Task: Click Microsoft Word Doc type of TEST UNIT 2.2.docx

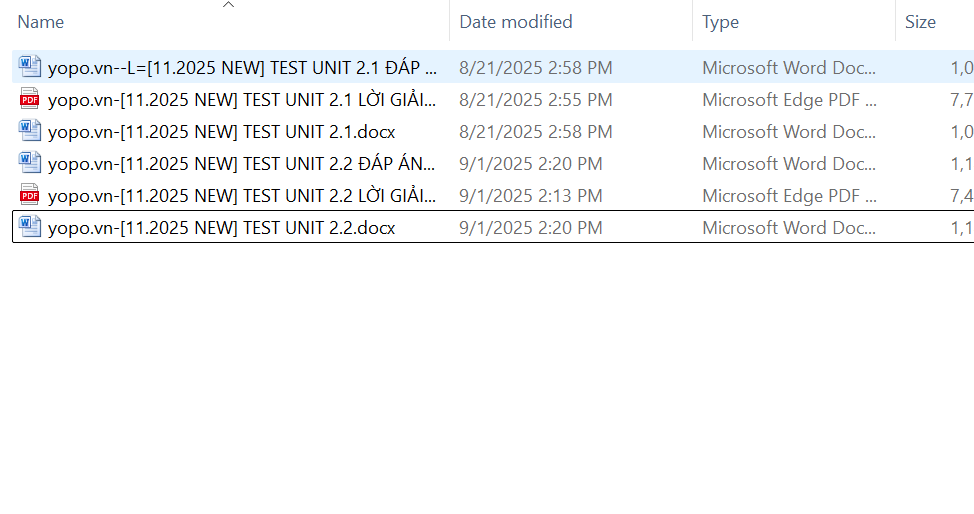Action: tap(790, 228)
